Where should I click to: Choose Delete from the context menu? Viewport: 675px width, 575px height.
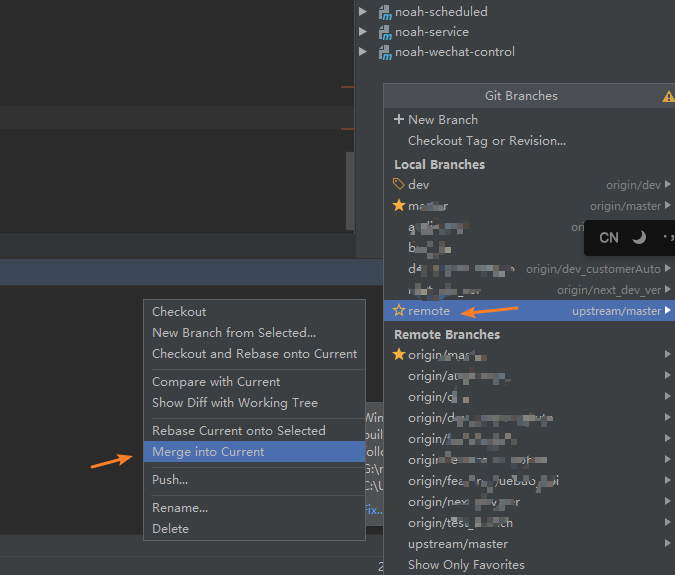click(254, 529)
